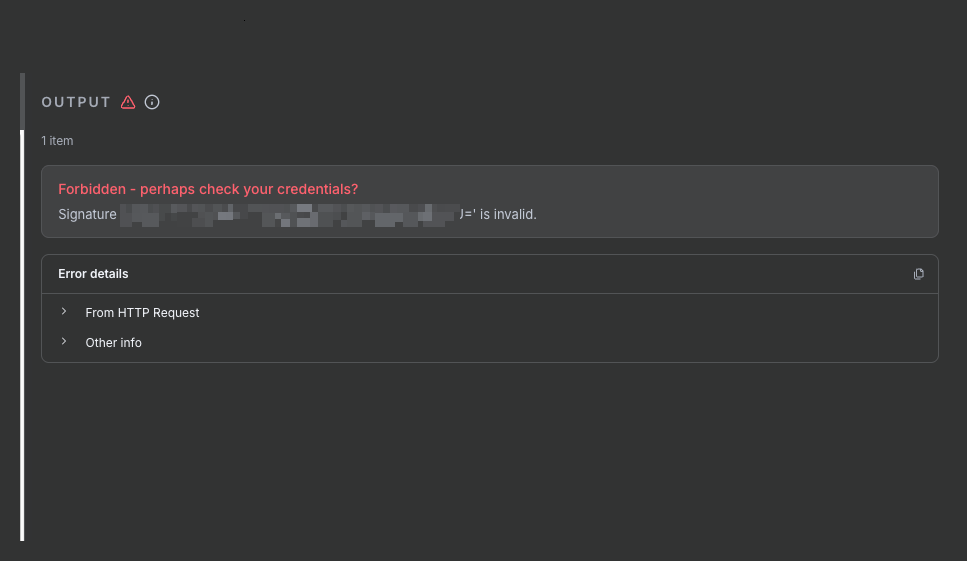
Task: Click empty space right of Error details title
Action: pos(518,274)
